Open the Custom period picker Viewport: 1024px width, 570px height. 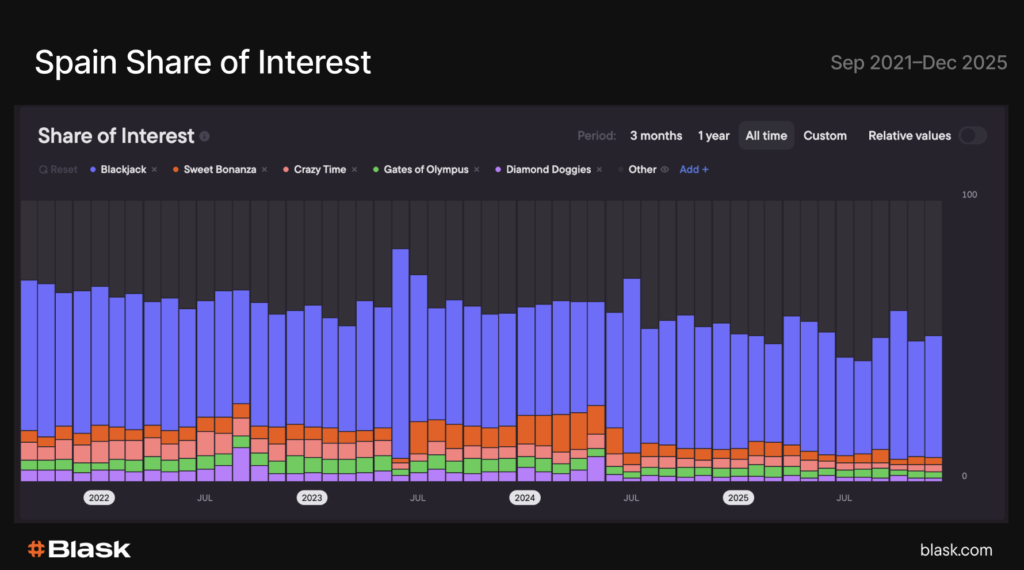point(825,136)
